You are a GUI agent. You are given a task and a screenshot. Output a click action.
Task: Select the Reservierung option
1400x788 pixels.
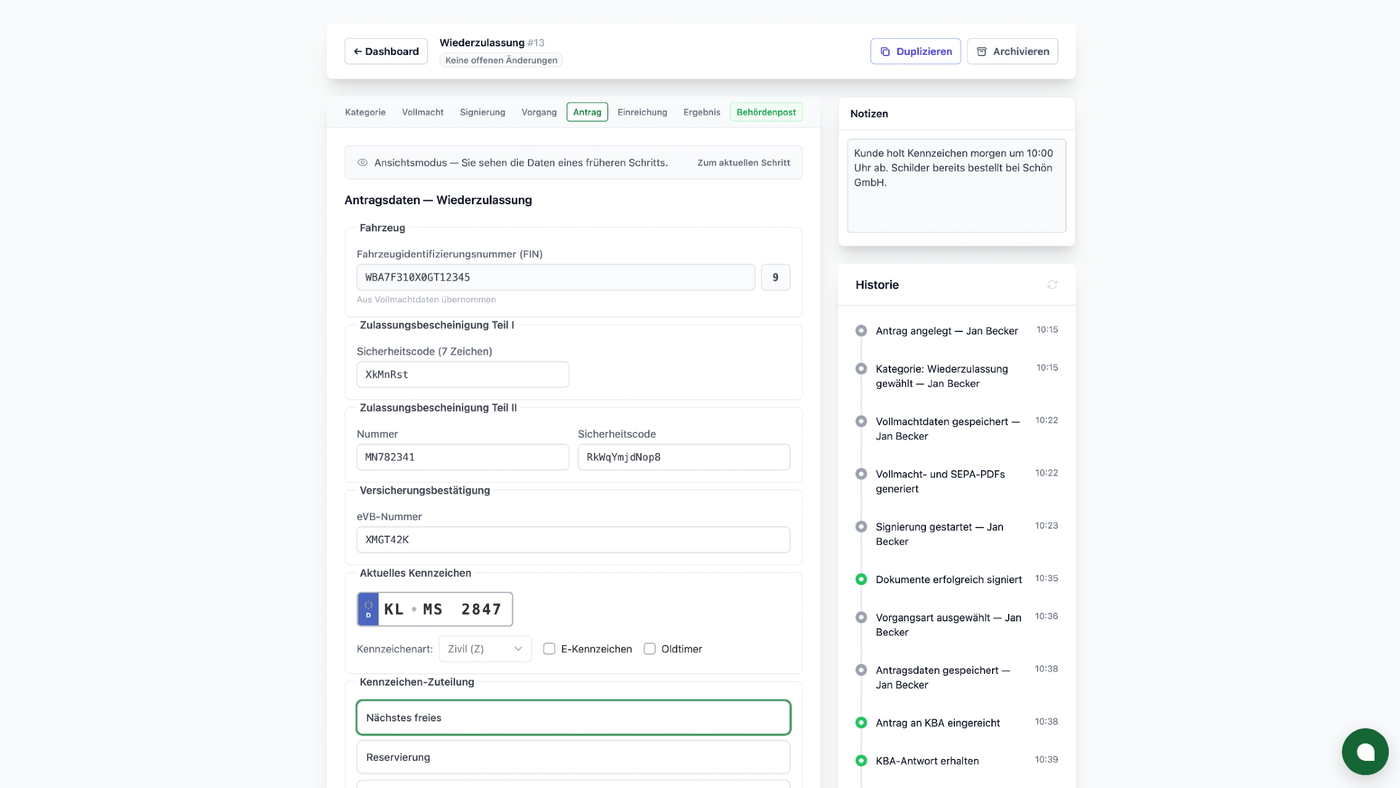point(573,757)
